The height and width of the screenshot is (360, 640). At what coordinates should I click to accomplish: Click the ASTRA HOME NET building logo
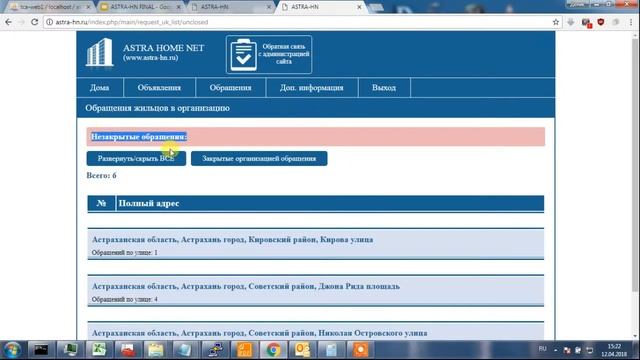click(x=99, y=52)
